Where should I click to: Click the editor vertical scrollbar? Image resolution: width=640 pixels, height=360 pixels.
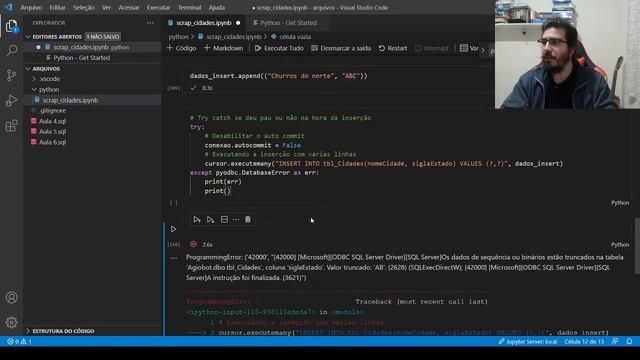[637, 246]
